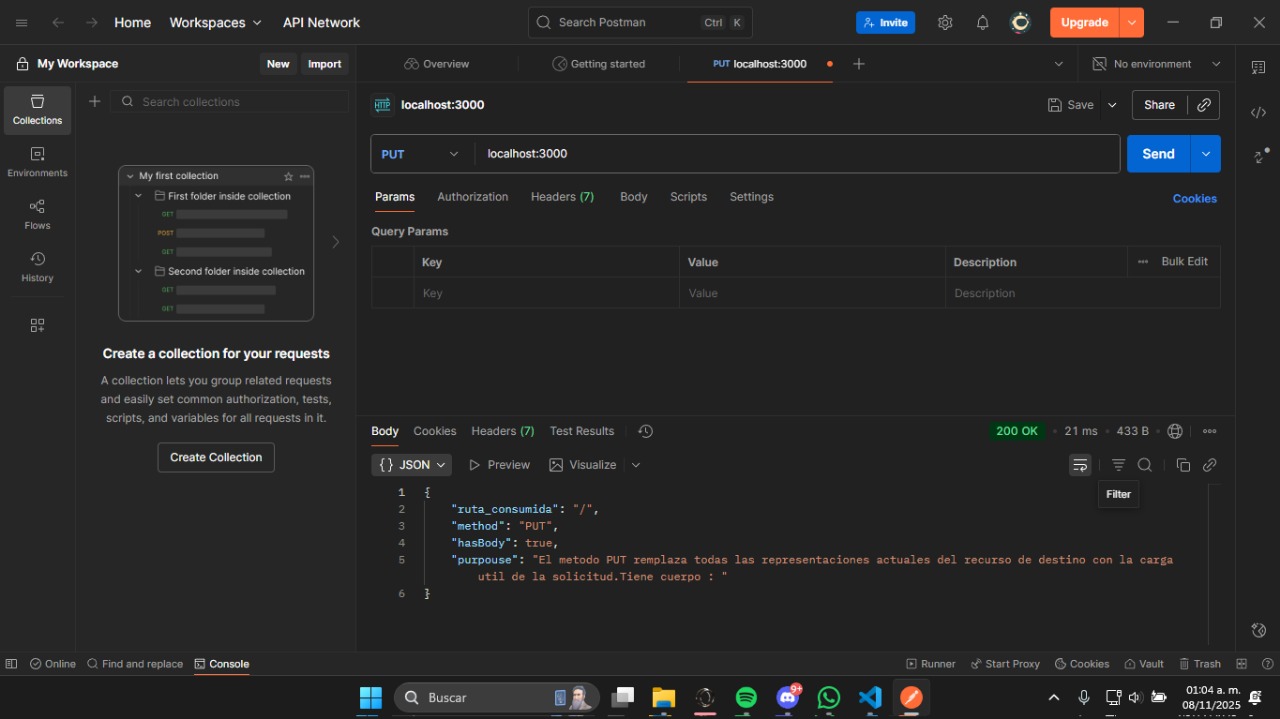The image size is (1280, 719).
Task: Copy the JSON response body
Action: coord(1183,465)
